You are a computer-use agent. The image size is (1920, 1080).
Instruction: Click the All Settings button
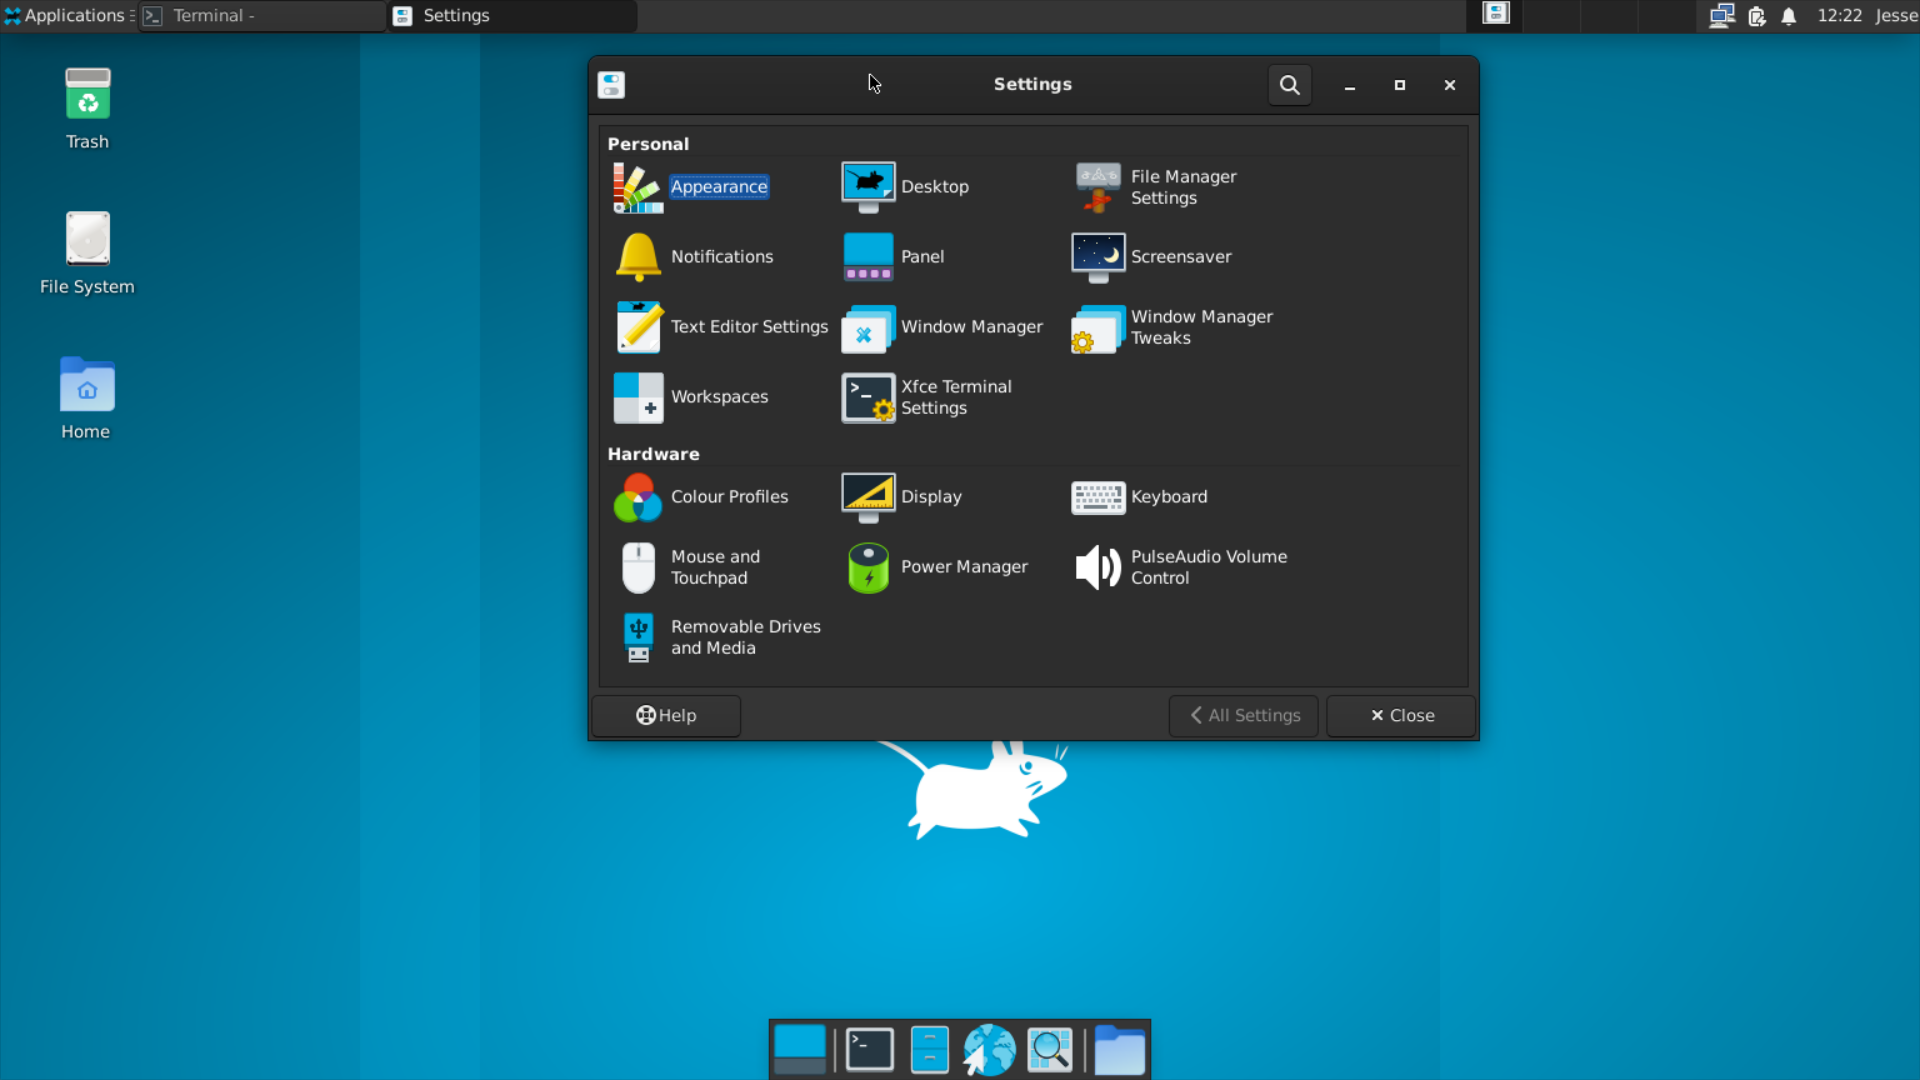[x=1244, y=716]
